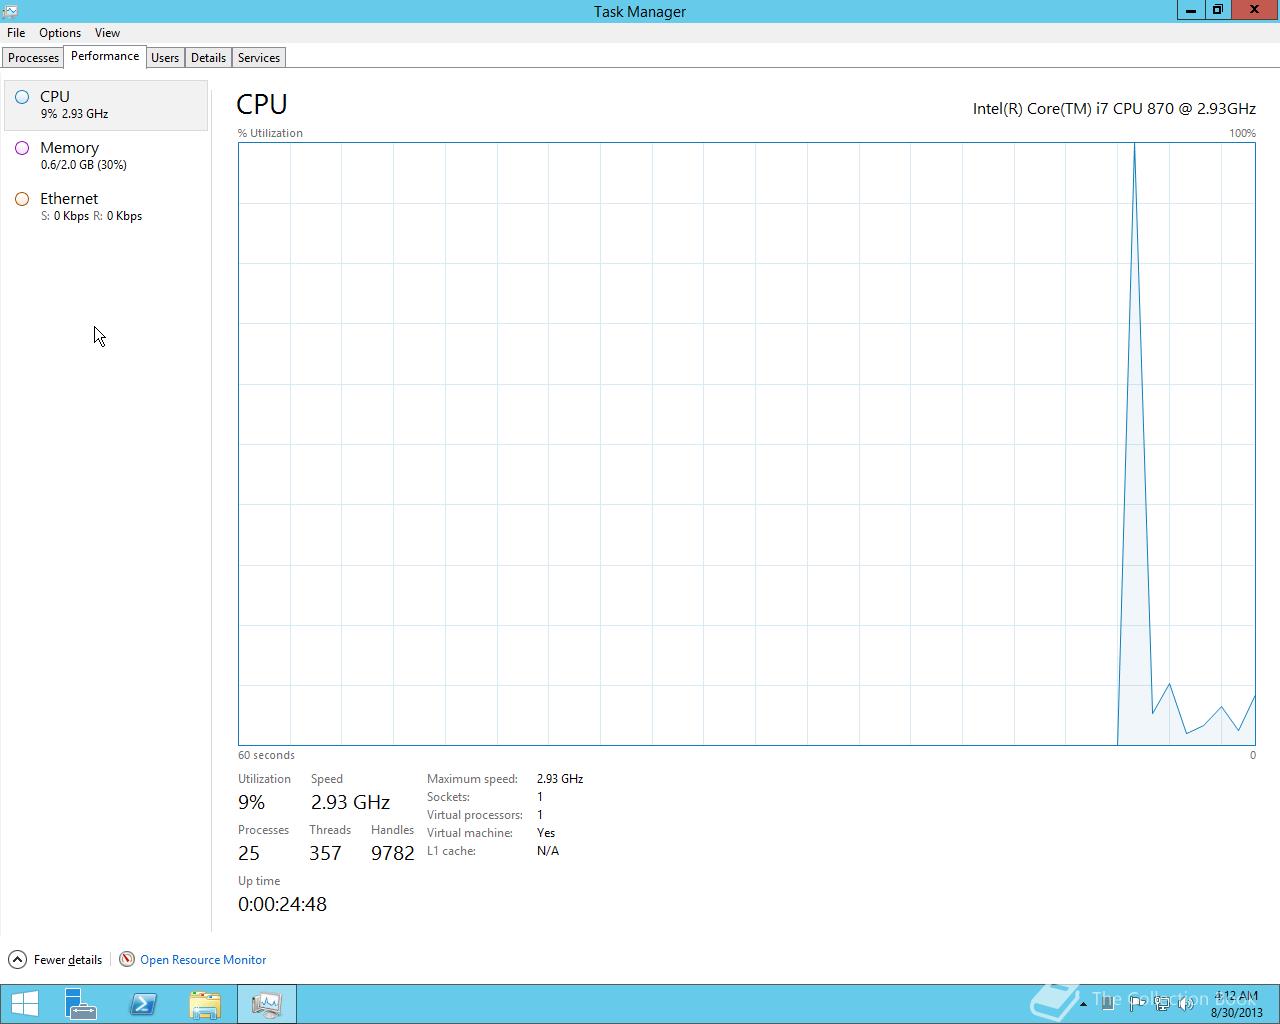The image size is (1280, 1024).
Task: Launch Server Manager from taskbar
Action: (81, 1004)
